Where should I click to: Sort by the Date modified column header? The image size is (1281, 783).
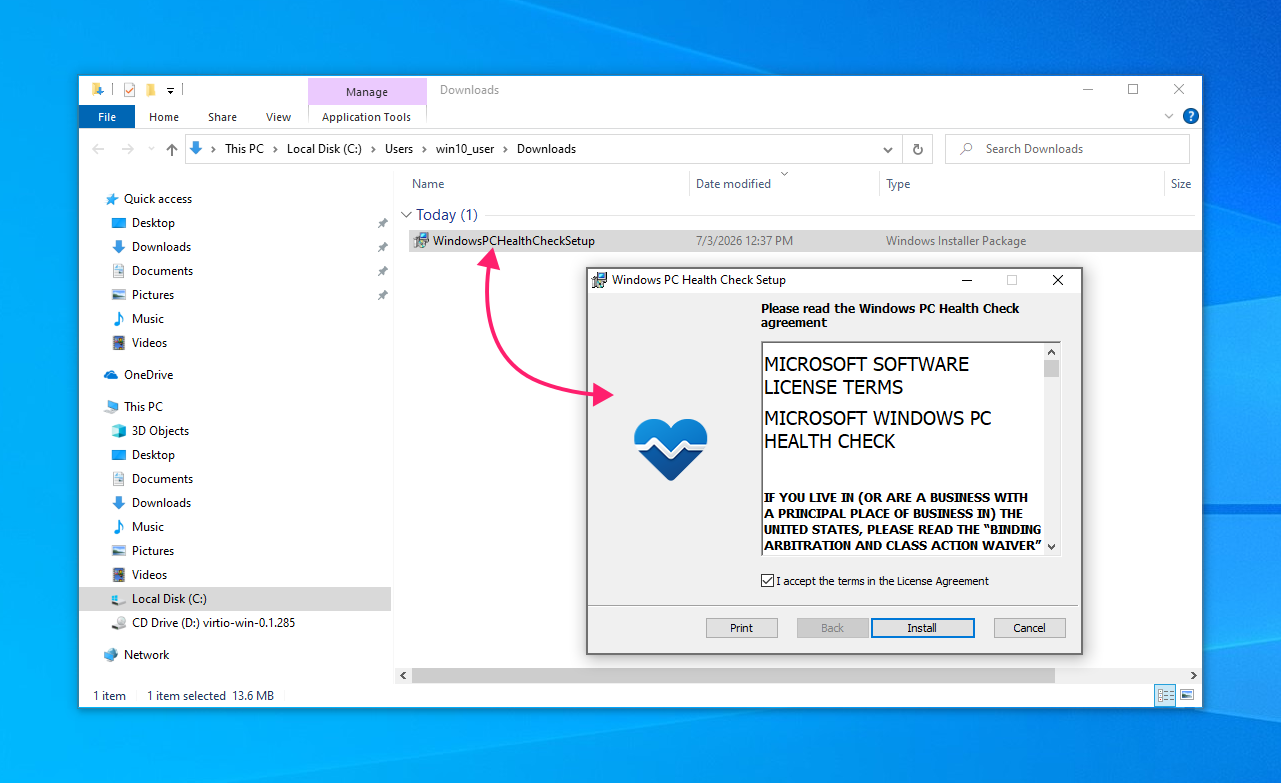(733, 184)
